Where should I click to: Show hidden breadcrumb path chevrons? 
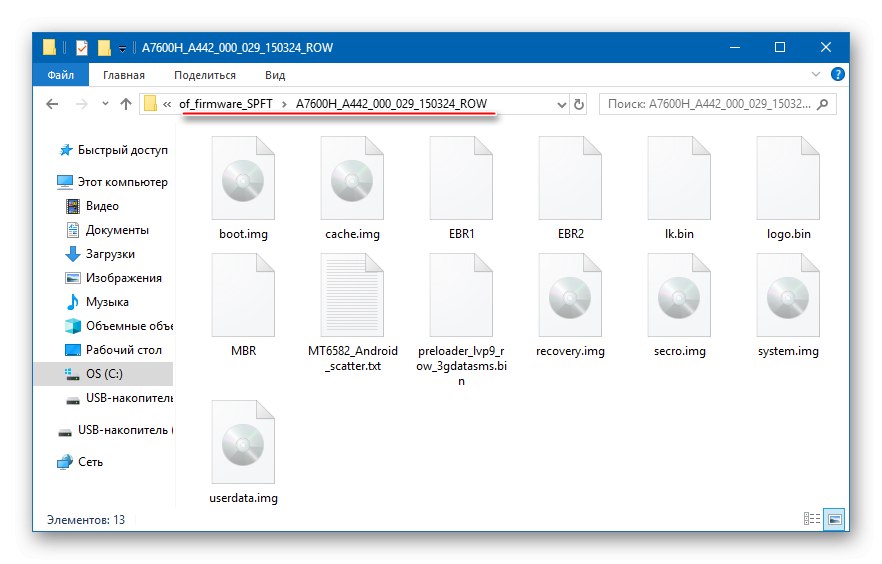point(167,104)
